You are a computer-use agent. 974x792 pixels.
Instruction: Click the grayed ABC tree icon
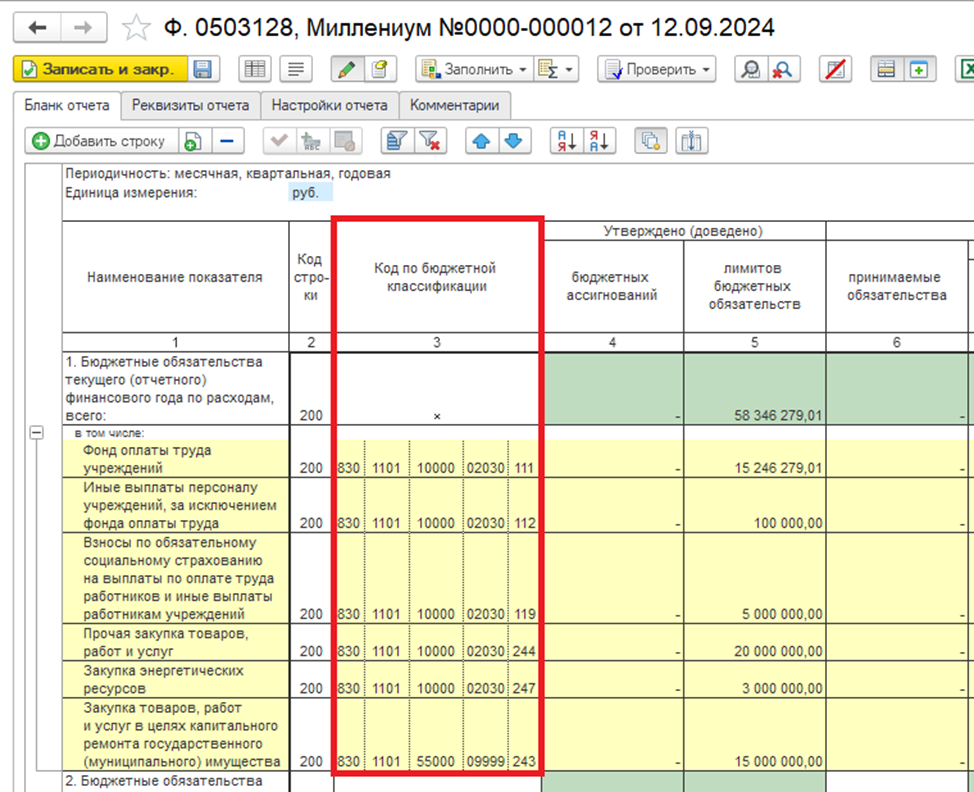tap(311, 141)
